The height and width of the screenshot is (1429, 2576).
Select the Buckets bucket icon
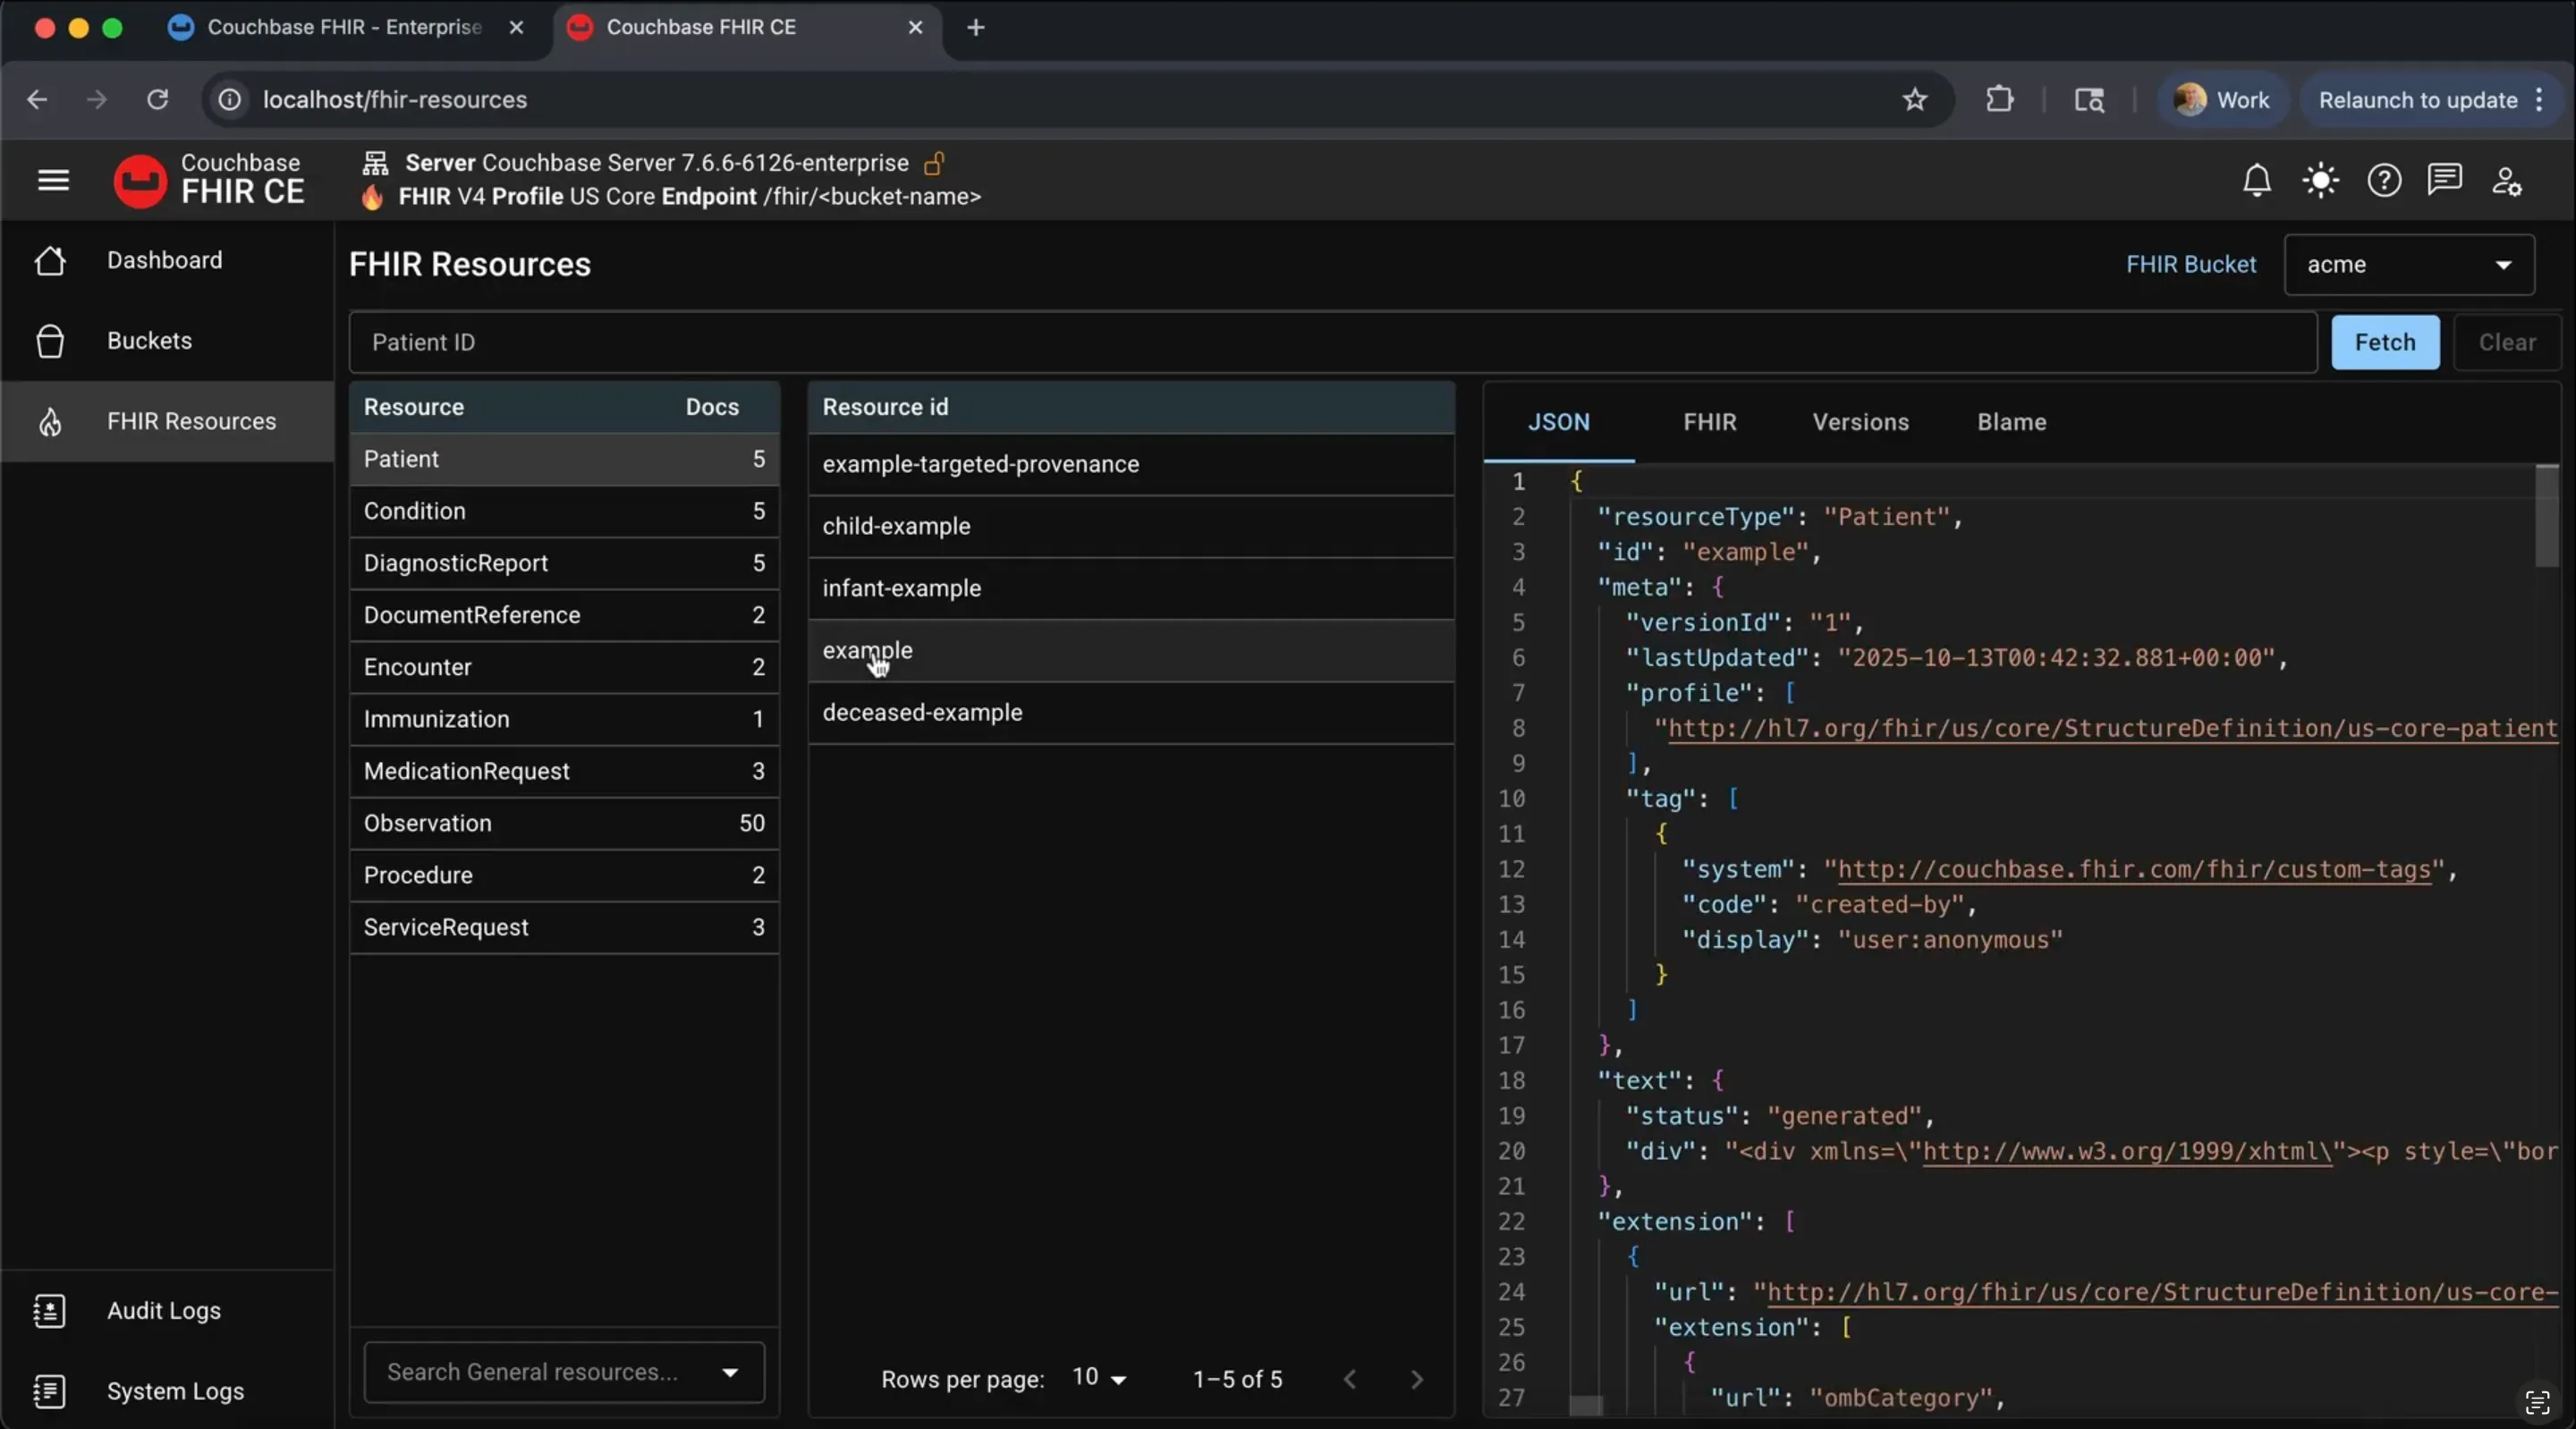coord(51,341)
